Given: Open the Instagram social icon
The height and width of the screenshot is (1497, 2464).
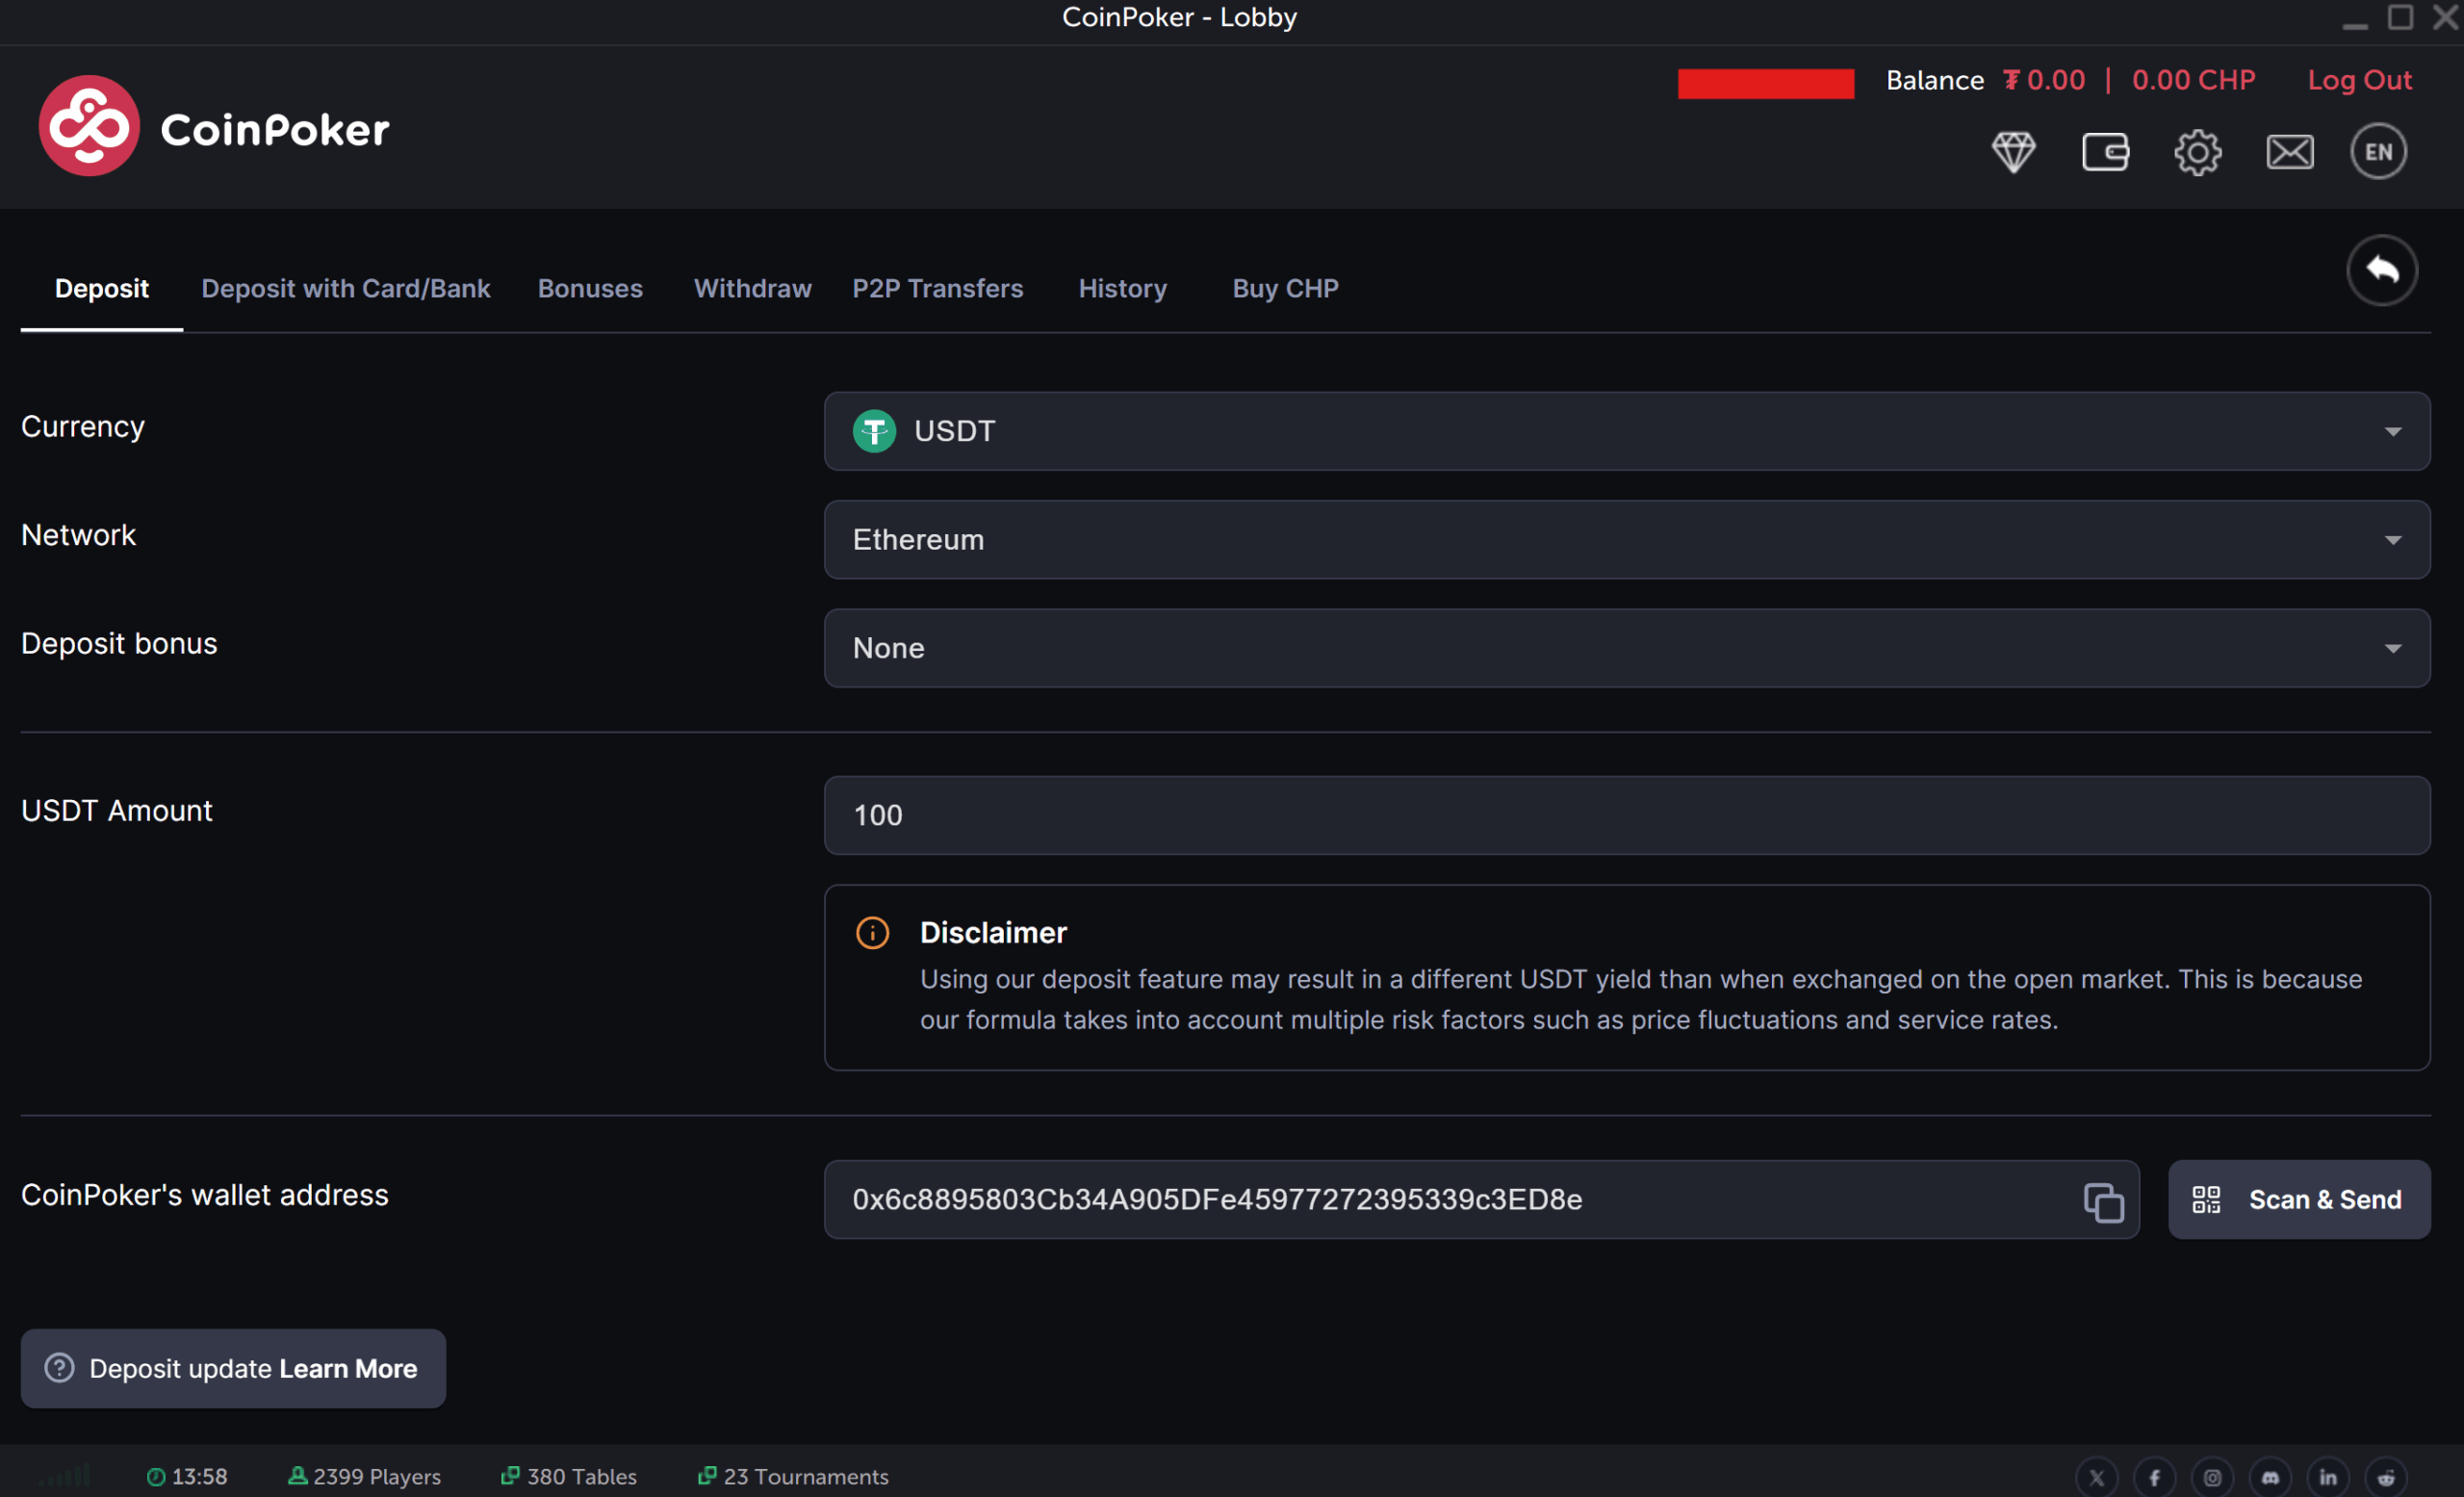Looking at the screenshot, I should tap(2212, 1477).
